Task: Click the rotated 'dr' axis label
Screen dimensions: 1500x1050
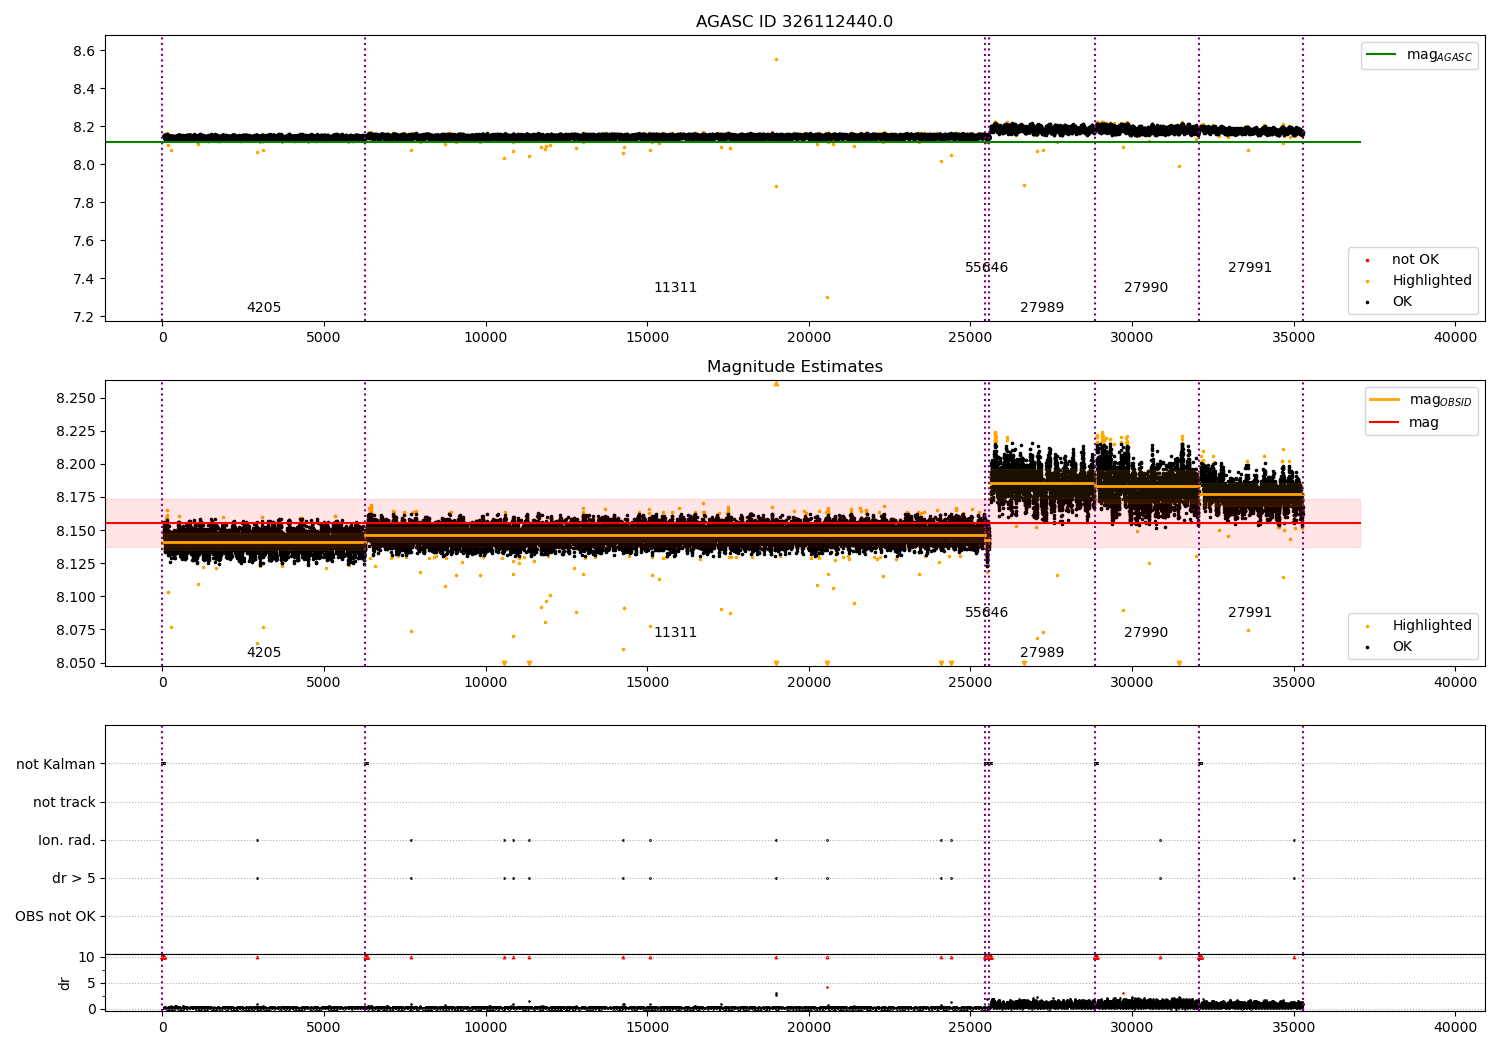Action: (x=65, y=983)
